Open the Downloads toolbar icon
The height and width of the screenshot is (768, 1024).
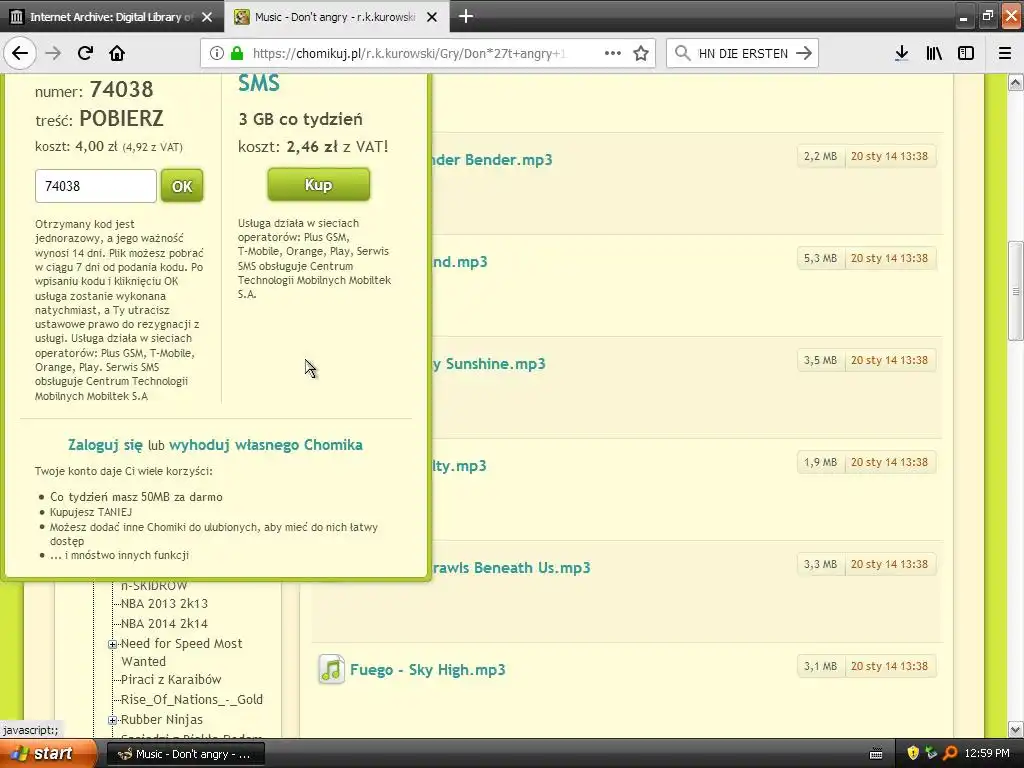[x=902, y=53]
